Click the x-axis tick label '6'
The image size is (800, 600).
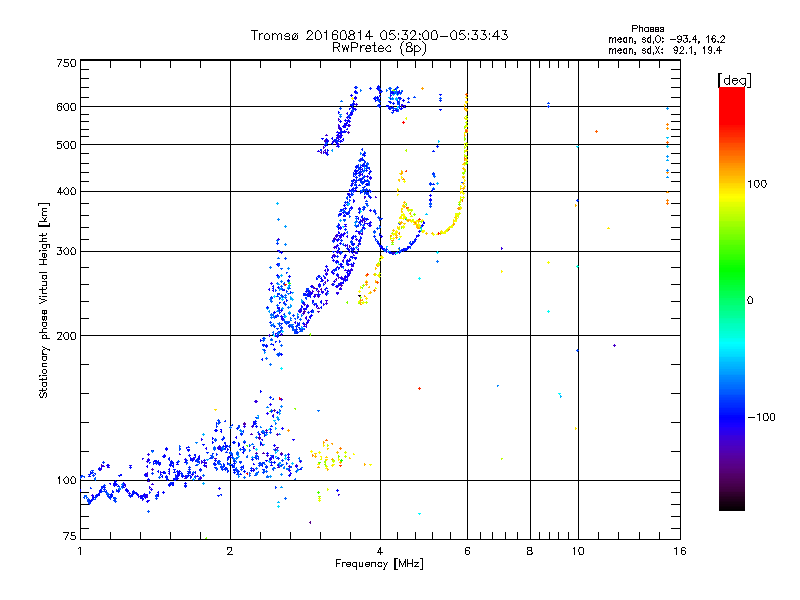[x=467, y=551]
